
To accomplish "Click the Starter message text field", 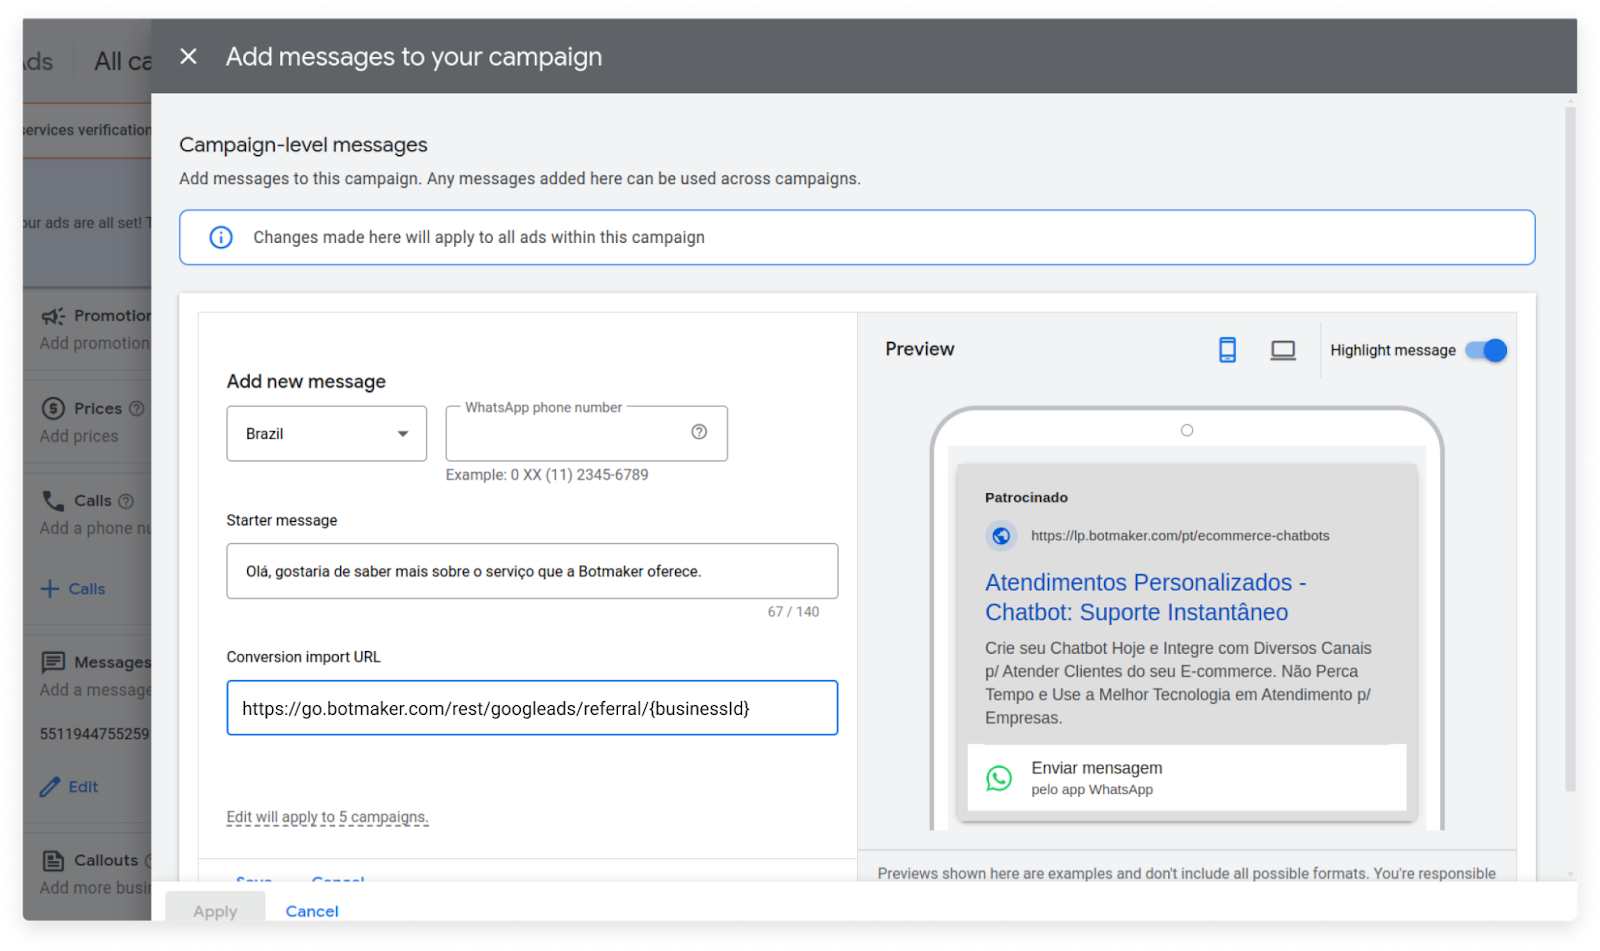I will coord(532,571).
